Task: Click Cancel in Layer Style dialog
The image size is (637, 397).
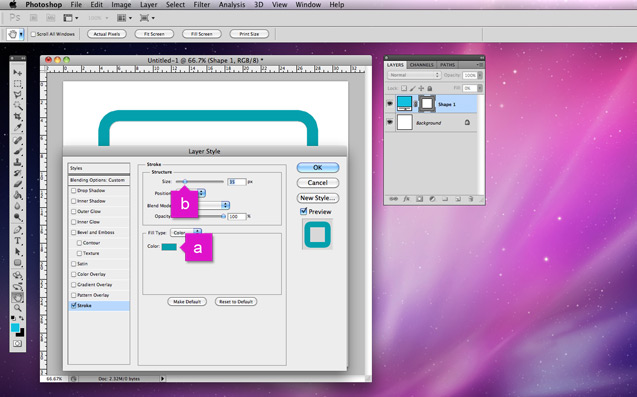Action: click(x=318, y=183)
